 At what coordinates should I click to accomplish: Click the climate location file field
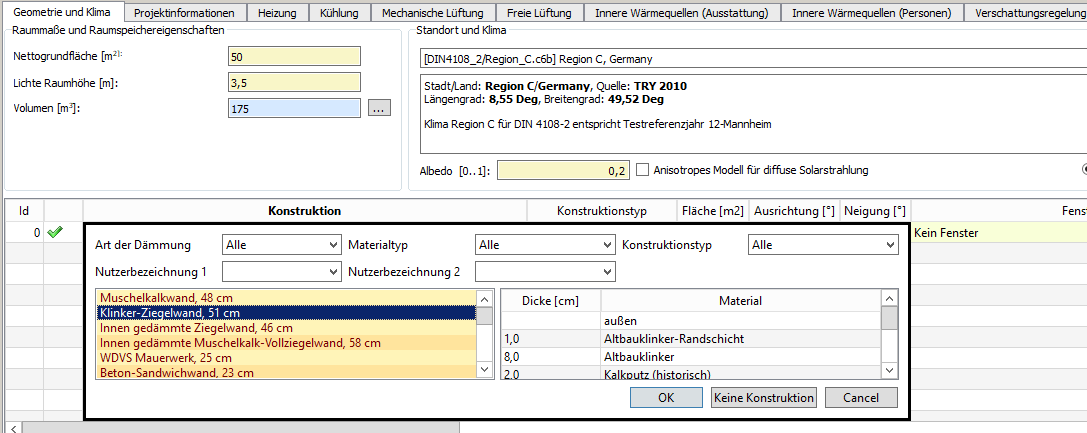(753, 59)
